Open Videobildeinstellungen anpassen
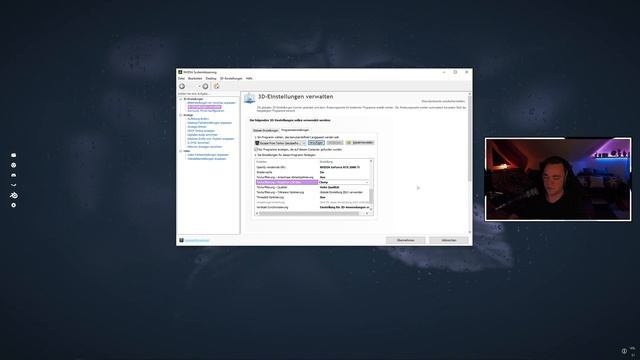 [x=207, y=159]
